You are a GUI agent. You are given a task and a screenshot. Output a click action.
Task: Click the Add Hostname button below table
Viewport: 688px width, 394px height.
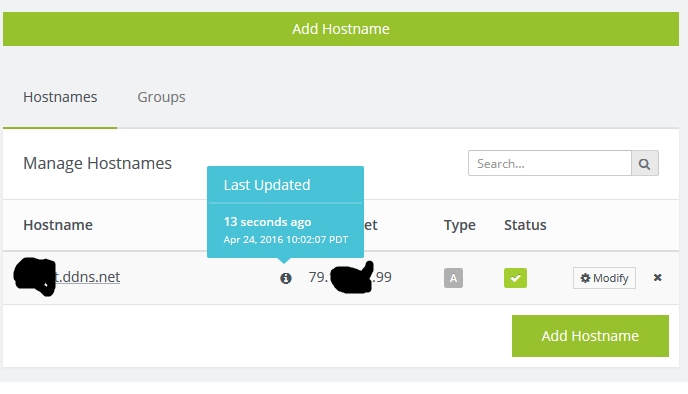(x=590, y=336)
